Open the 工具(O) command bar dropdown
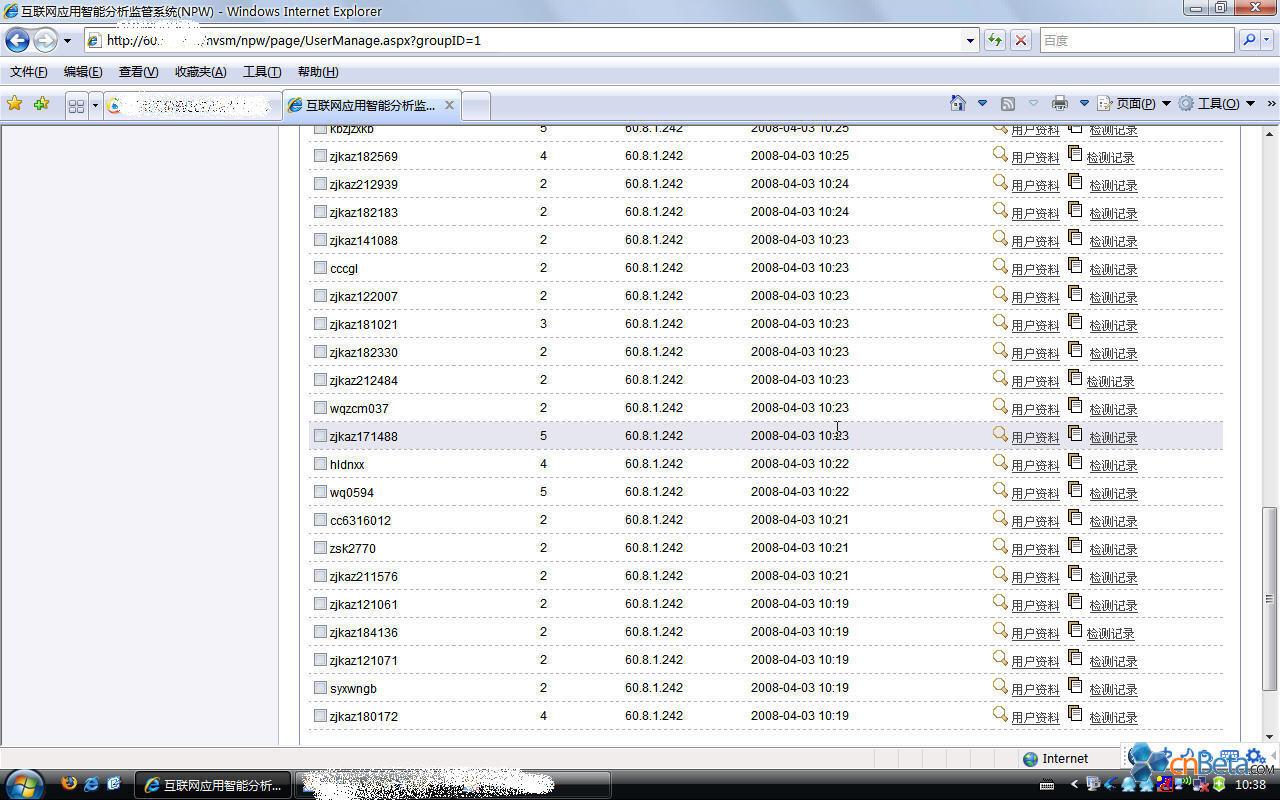Image resolution: width=1280 pixels, height=800 pixels. [x=1216, y=104]
